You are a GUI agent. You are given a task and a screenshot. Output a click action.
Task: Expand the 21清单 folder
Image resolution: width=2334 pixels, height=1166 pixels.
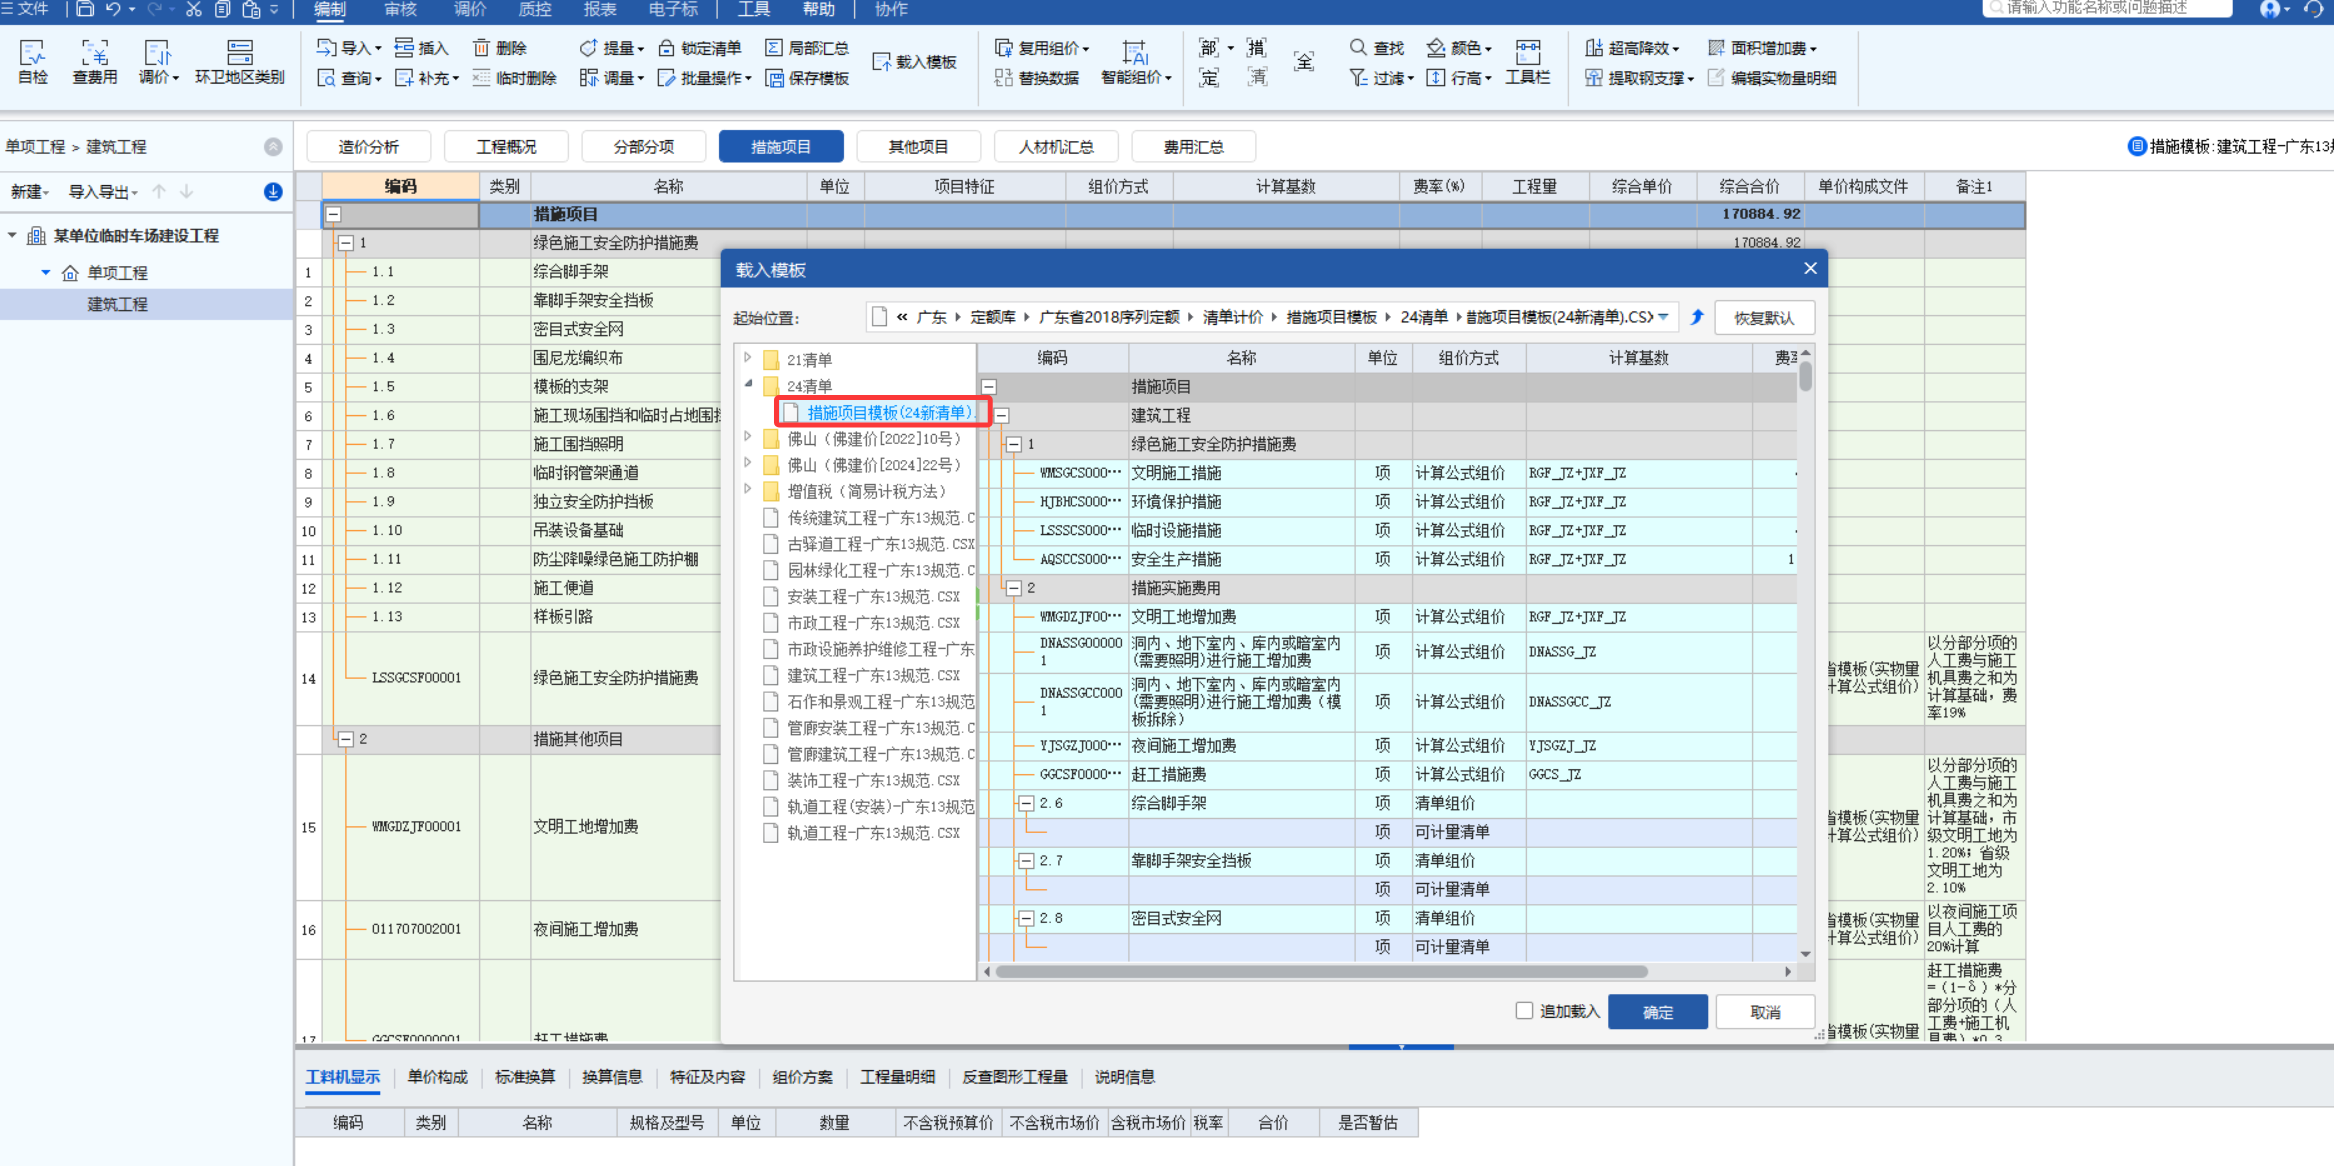tap(748, 358)
